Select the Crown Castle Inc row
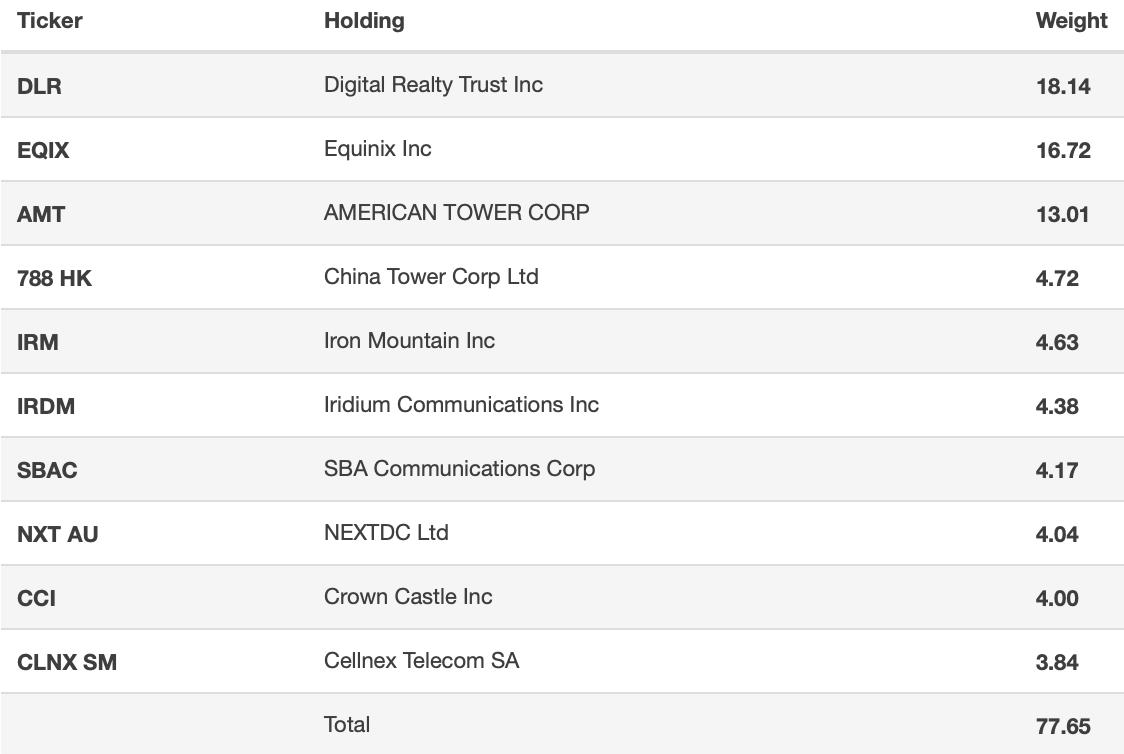Image resolution: width=1124 pixels, height=754 pixels. pyautogui.click(x=562, y=597)
